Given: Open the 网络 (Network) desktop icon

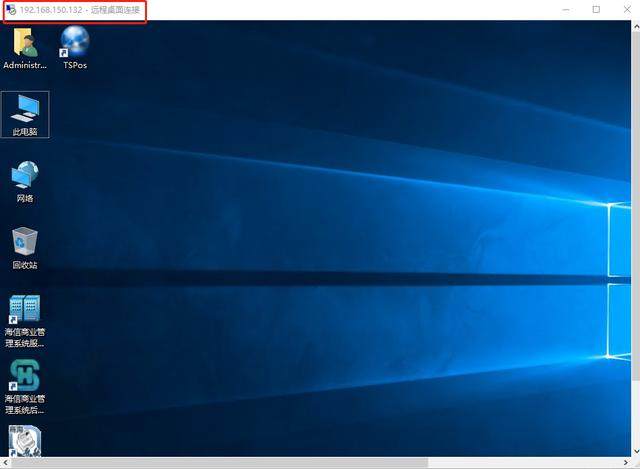Looking at the screenshot, I should pyautogui.click(x=25, y=181).
